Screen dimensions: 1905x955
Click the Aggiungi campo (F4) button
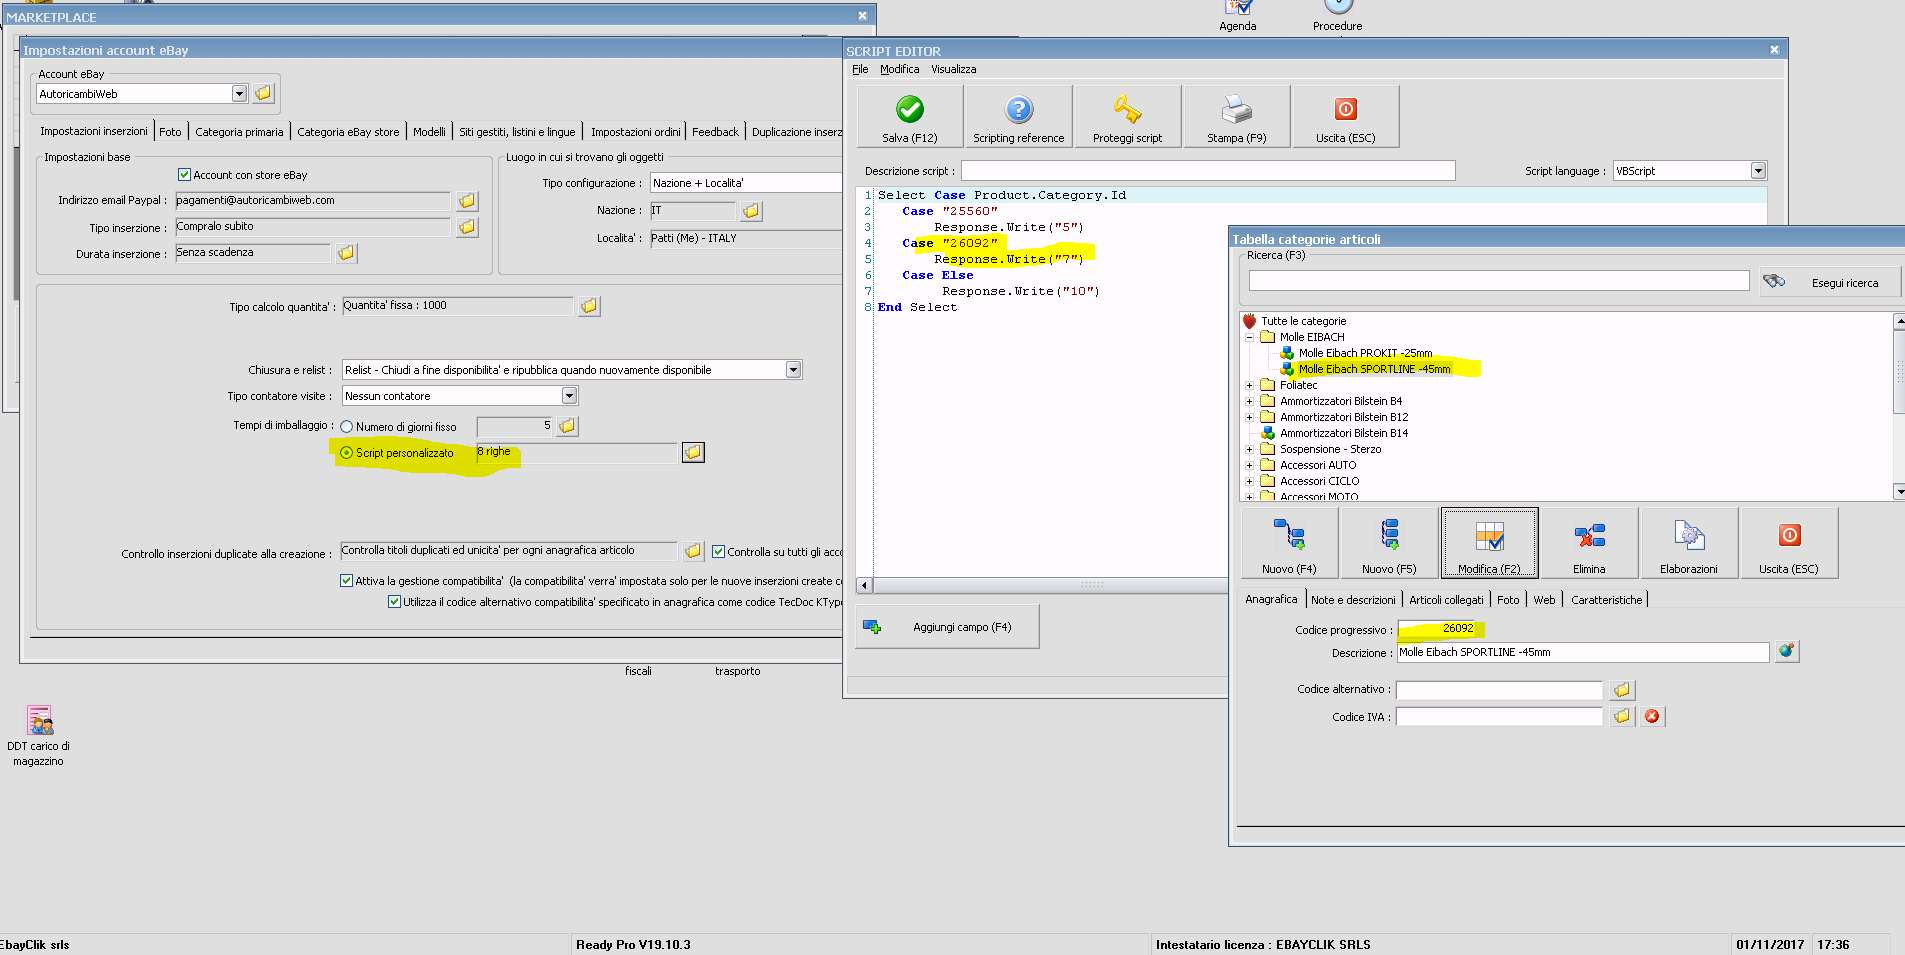click(947, 627)
